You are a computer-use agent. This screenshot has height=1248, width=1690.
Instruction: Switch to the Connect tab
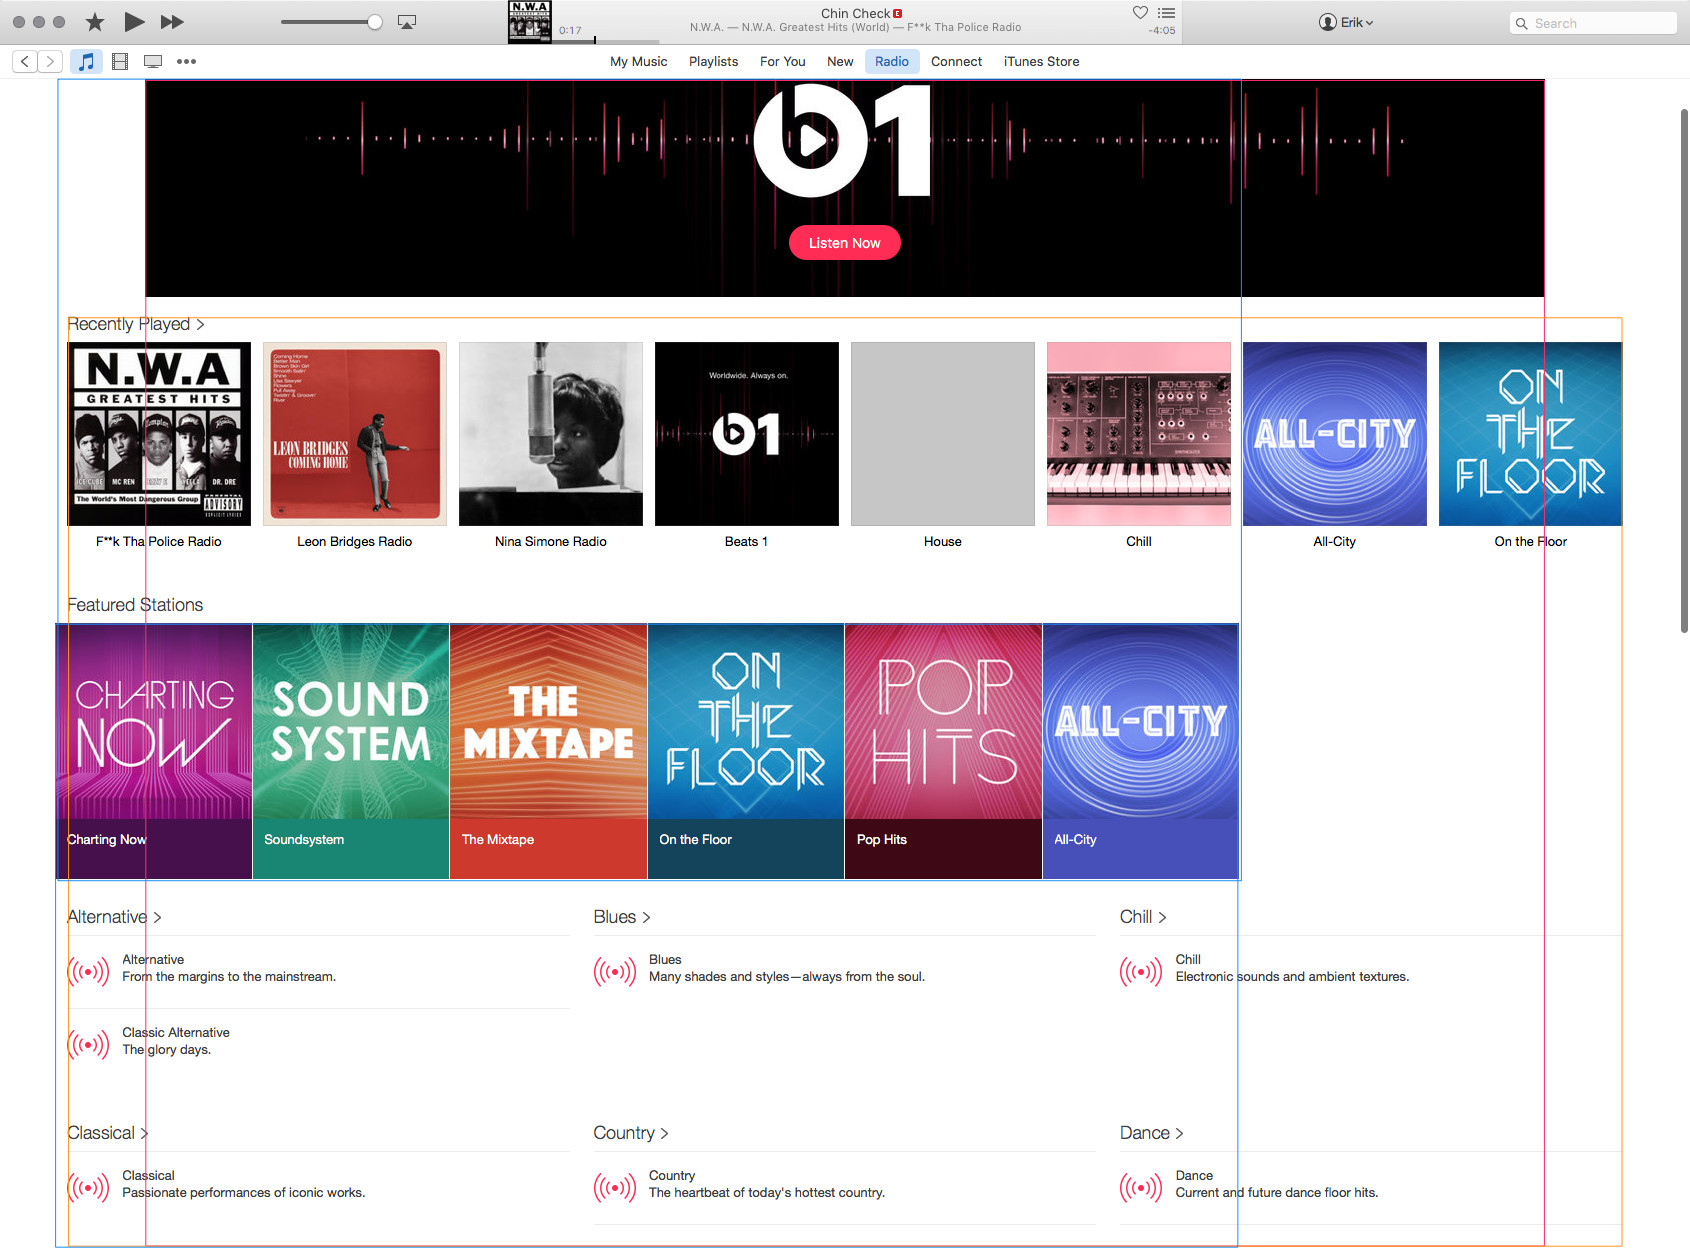click(956, 61)
